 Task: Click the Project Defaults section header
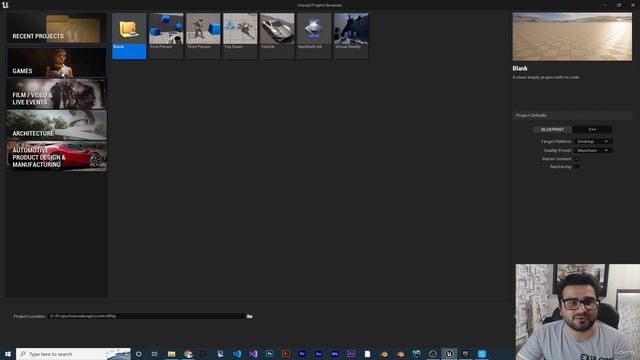click(572, 116)
